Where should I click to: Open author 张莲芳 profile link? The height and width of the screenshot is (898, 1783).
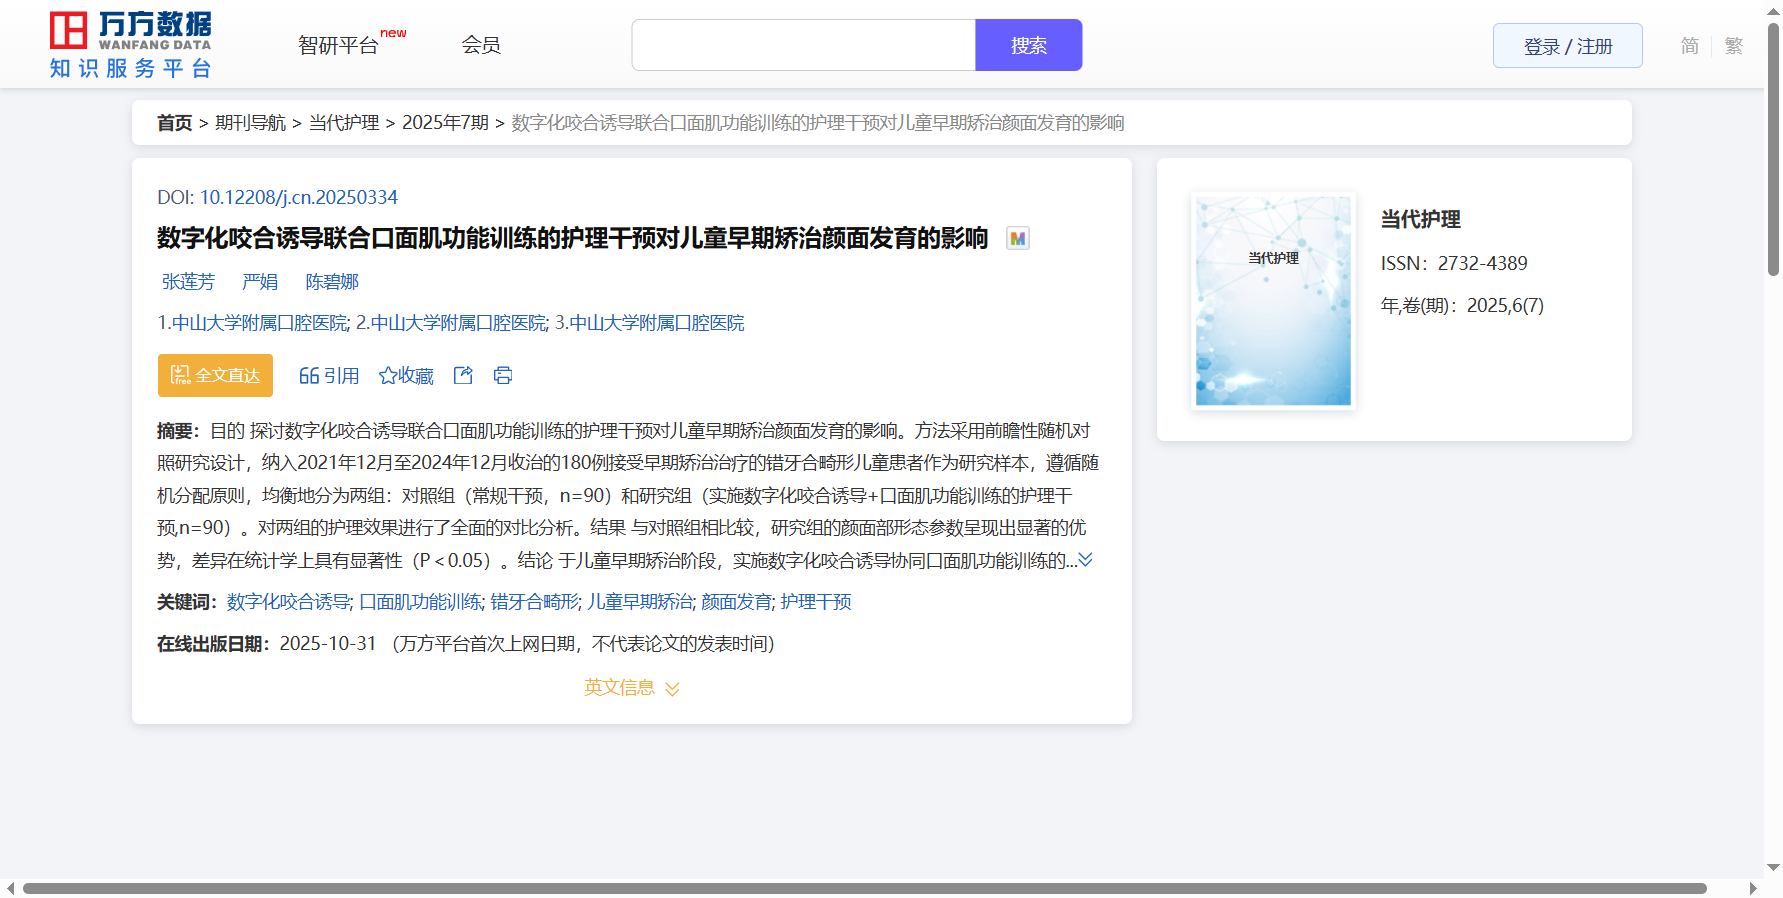coord(188,282)
